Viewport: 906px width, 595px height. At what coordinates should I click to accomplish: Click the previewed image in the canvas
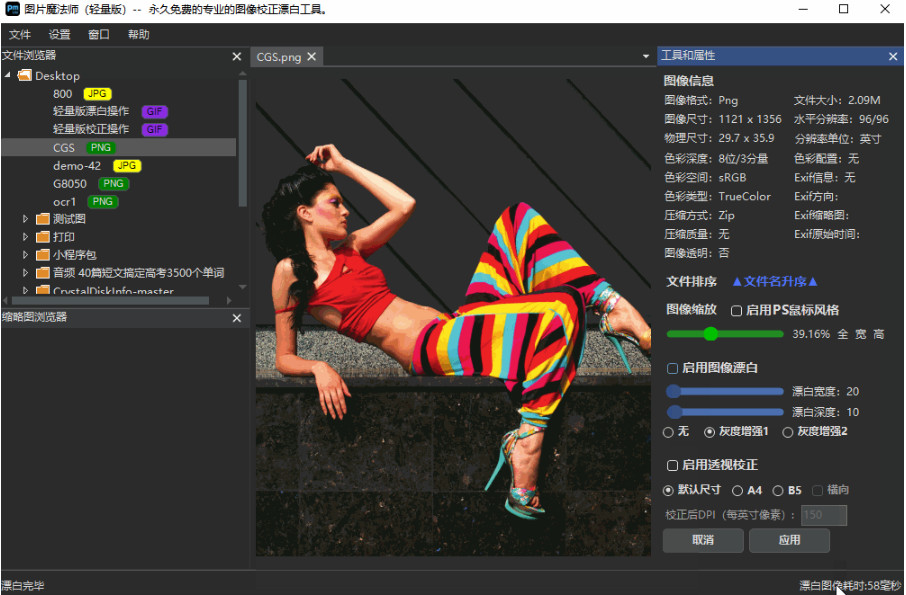click(x=454, y=318)
